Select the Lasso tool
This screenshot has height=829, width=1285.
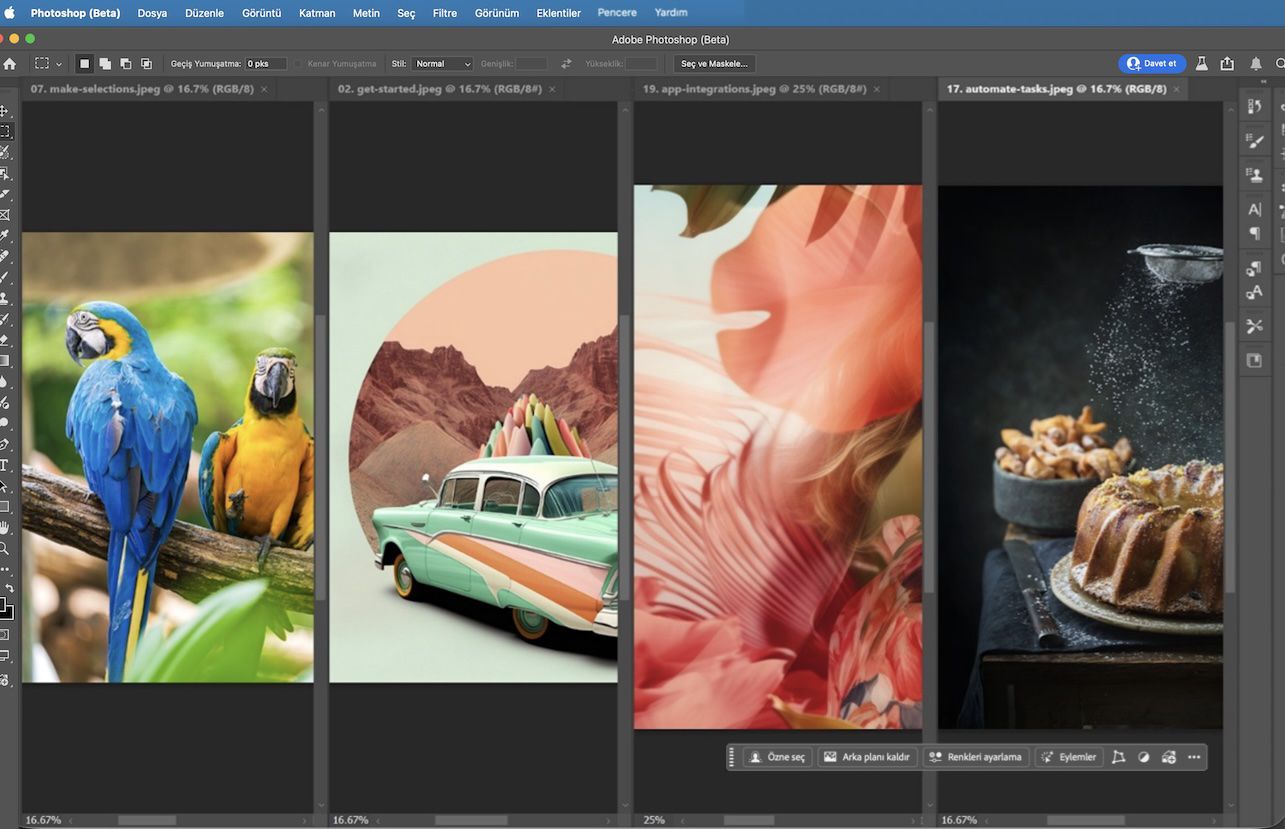6,152
